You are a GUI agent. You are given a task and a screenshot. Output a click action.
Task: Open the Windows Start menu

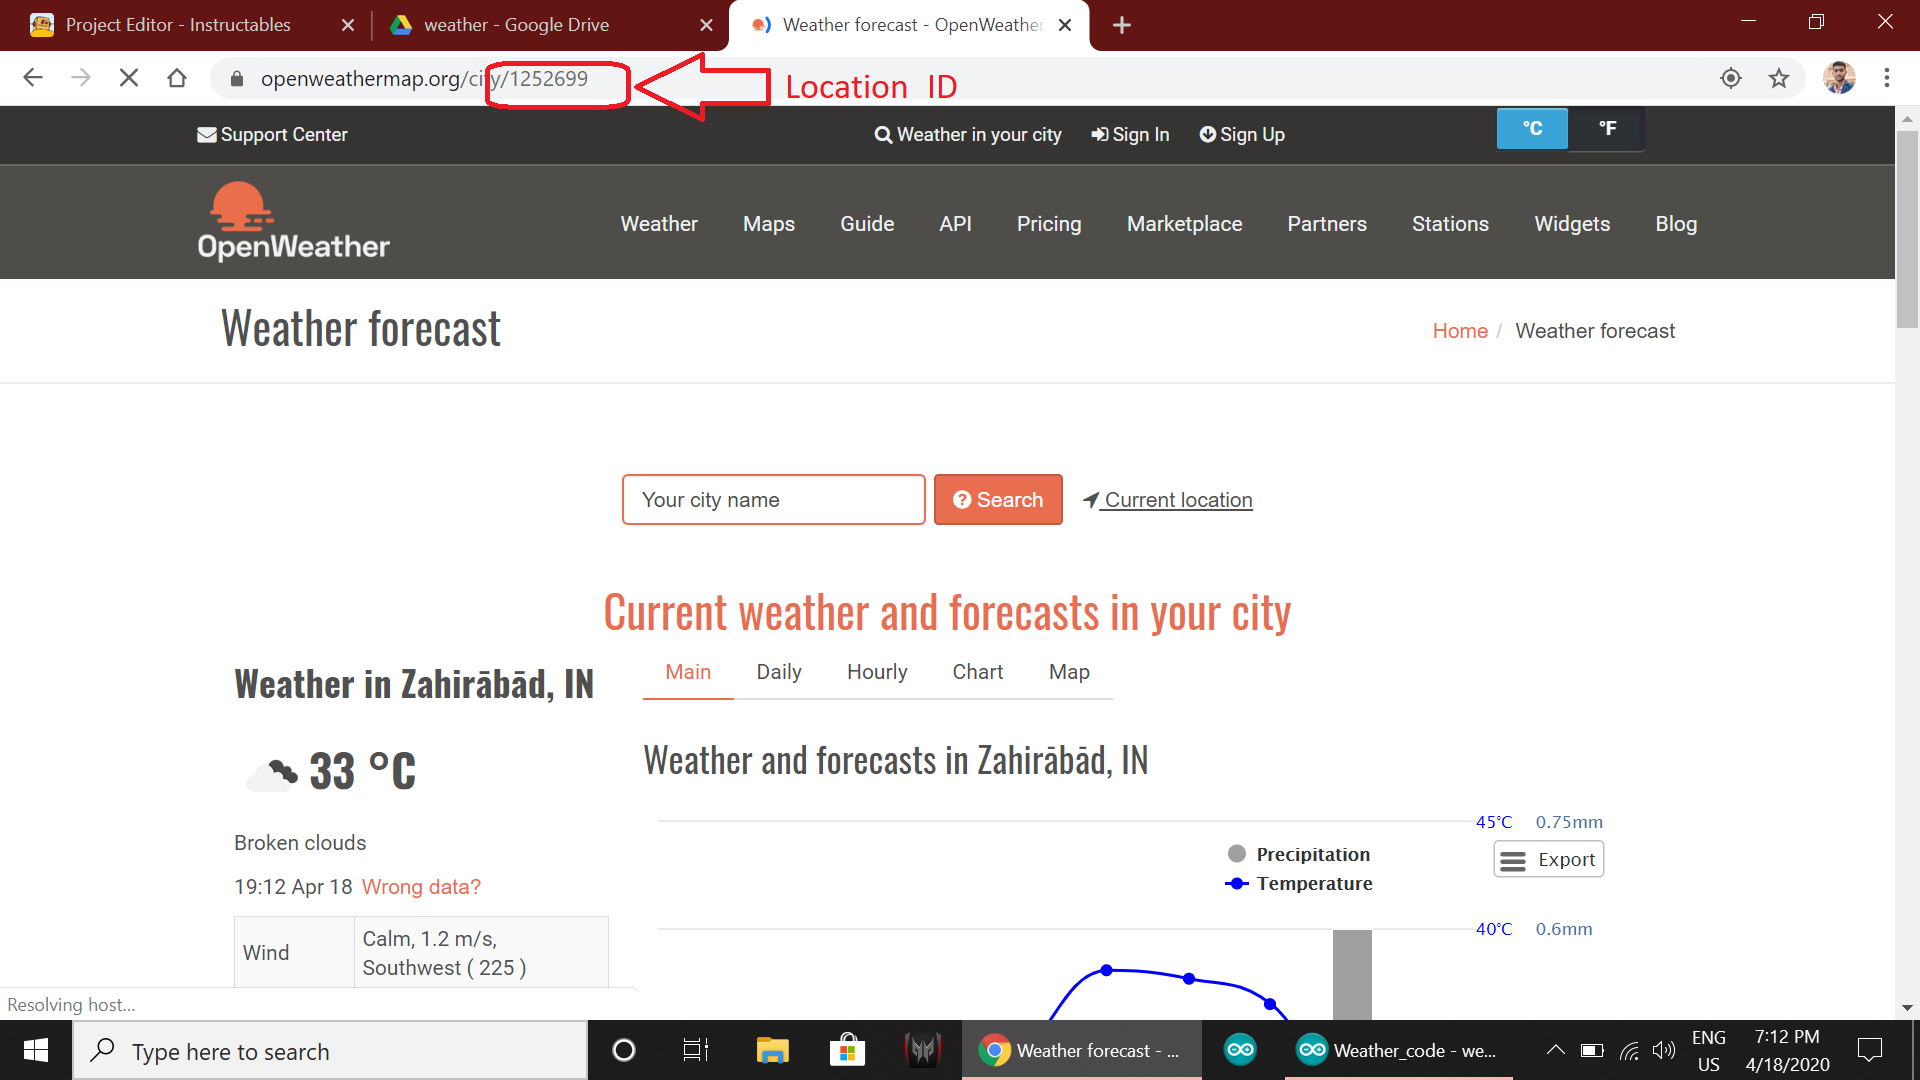(36, 1050)
